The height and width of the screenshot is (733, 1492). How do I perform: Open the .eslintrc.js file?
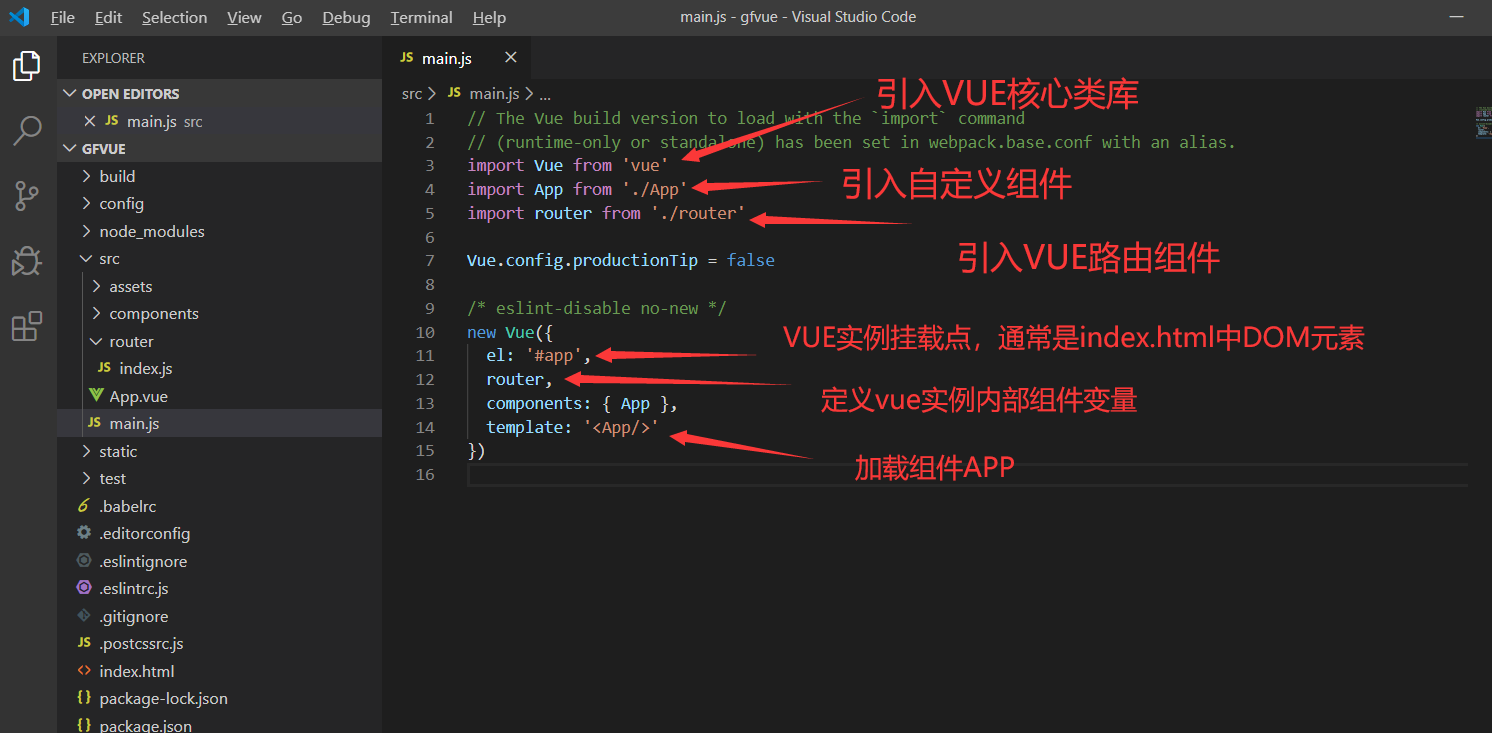tap(219, 588)
